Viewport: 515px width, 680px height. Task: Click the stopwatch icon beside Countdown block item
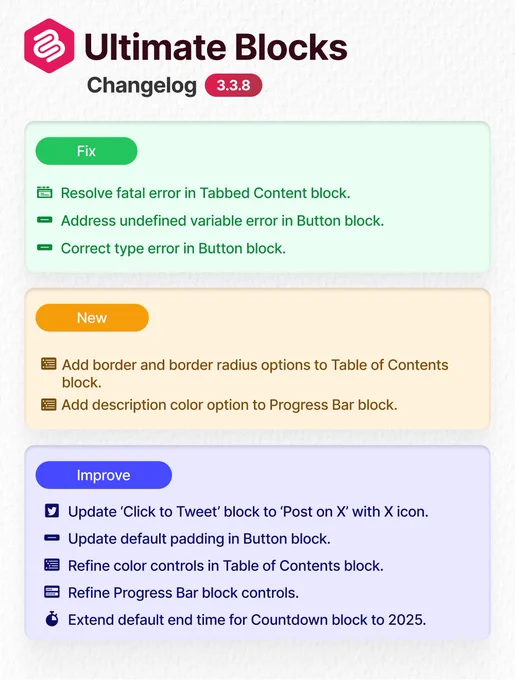(x=52, y=619)
